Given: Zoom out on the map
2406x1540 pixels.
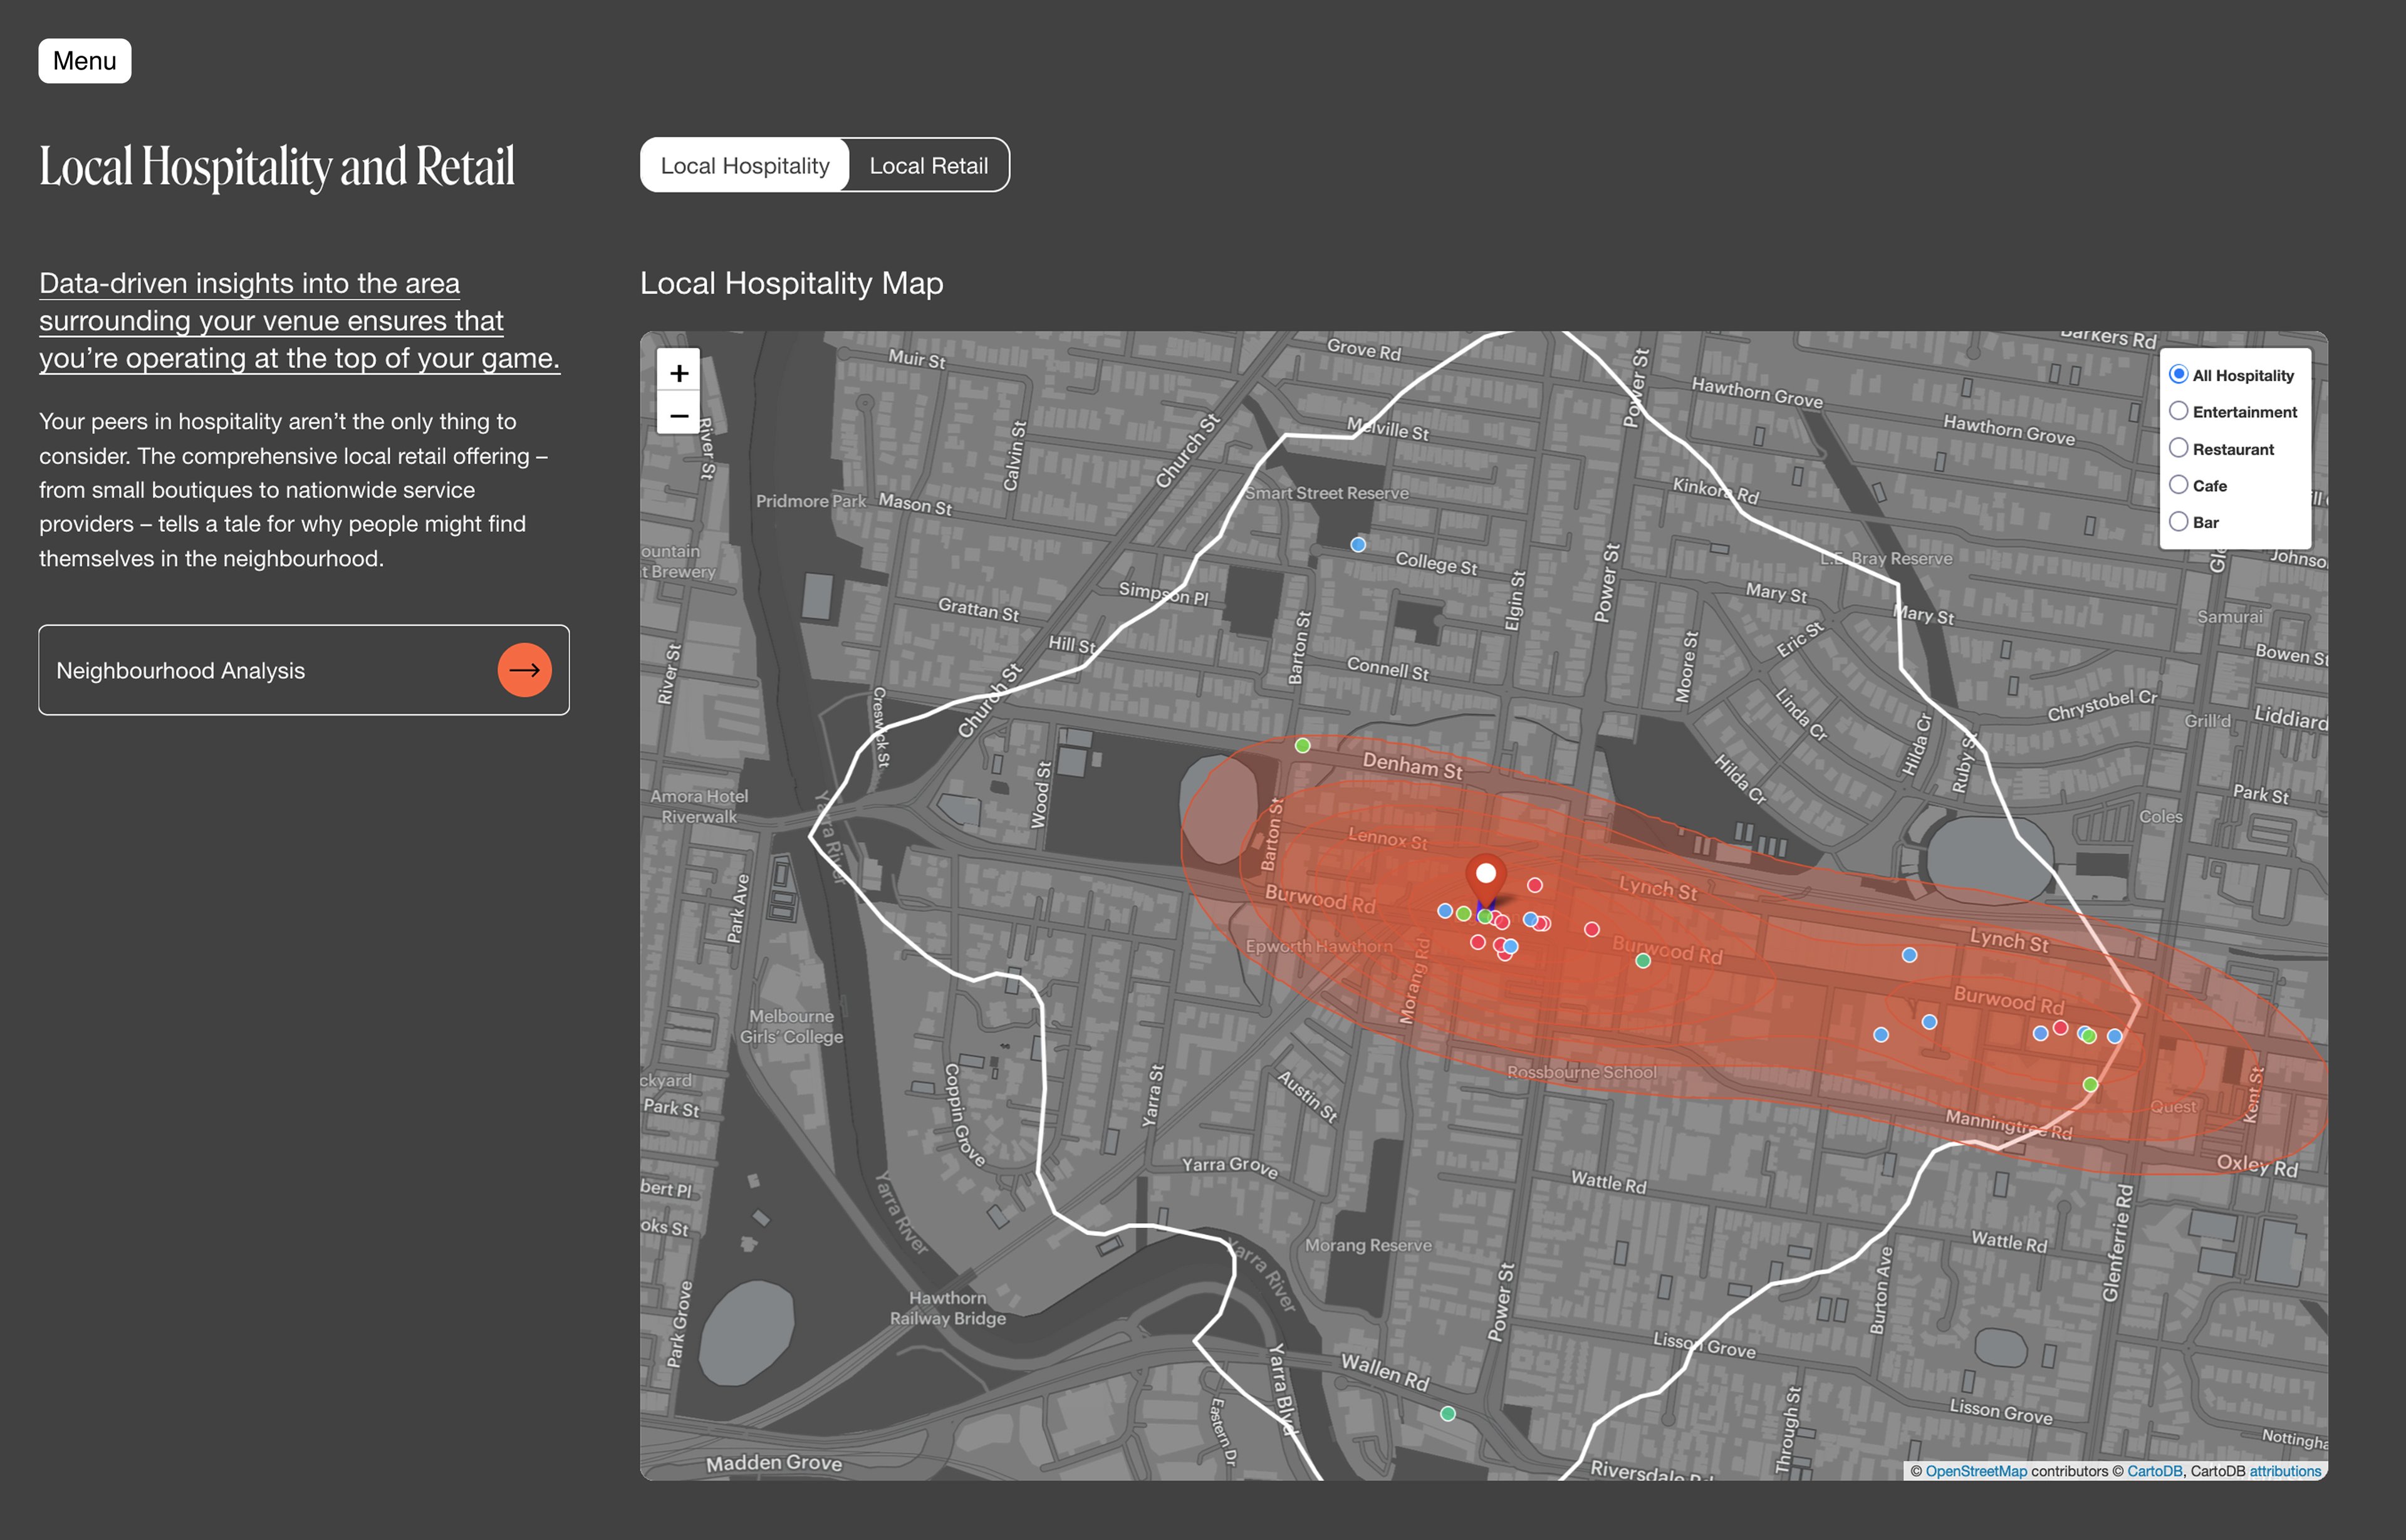Looking at the screenshot, I should [x=679, y=415].
